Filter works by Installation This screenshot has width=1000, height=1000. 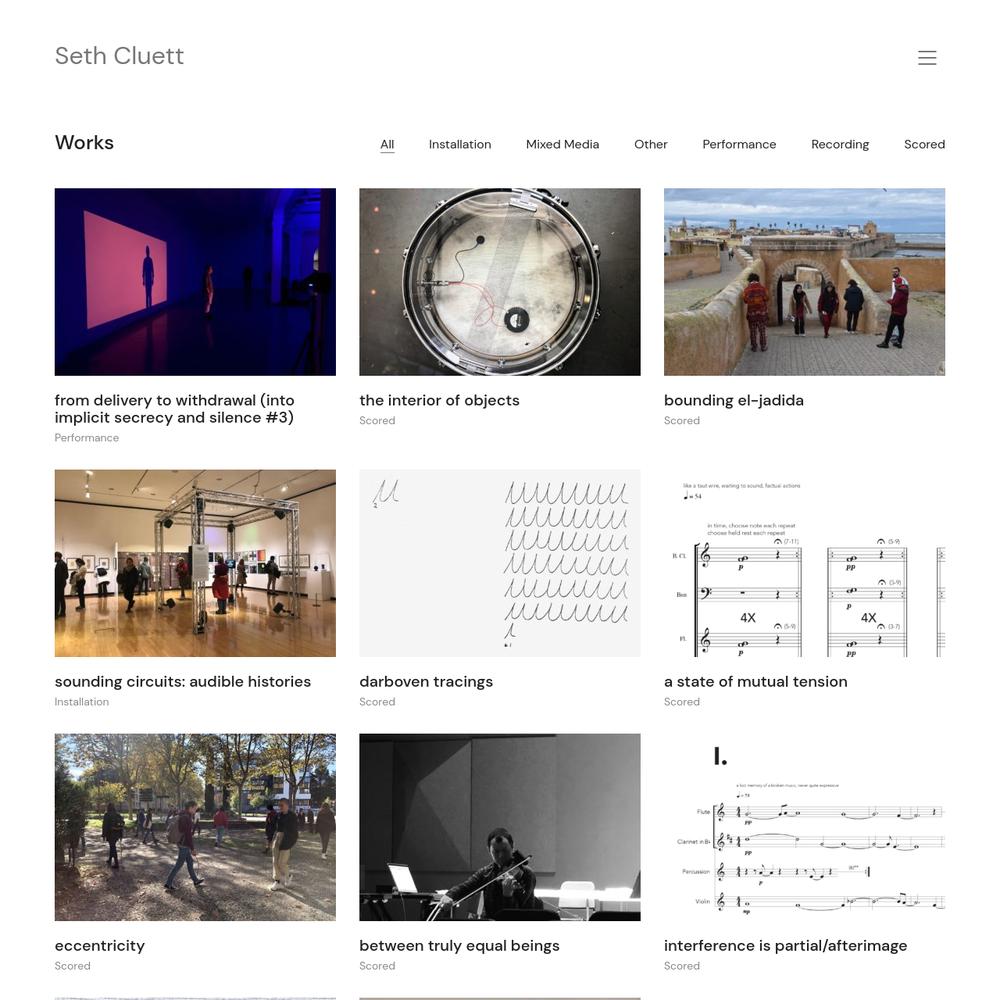pos(460,144)
